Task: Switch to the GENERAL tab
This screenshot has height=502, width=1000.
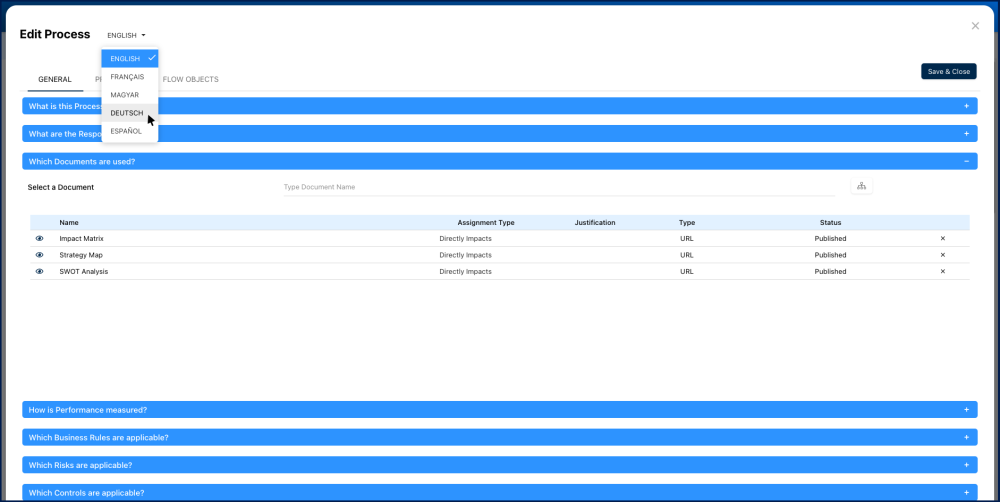Action: (55, 80)
